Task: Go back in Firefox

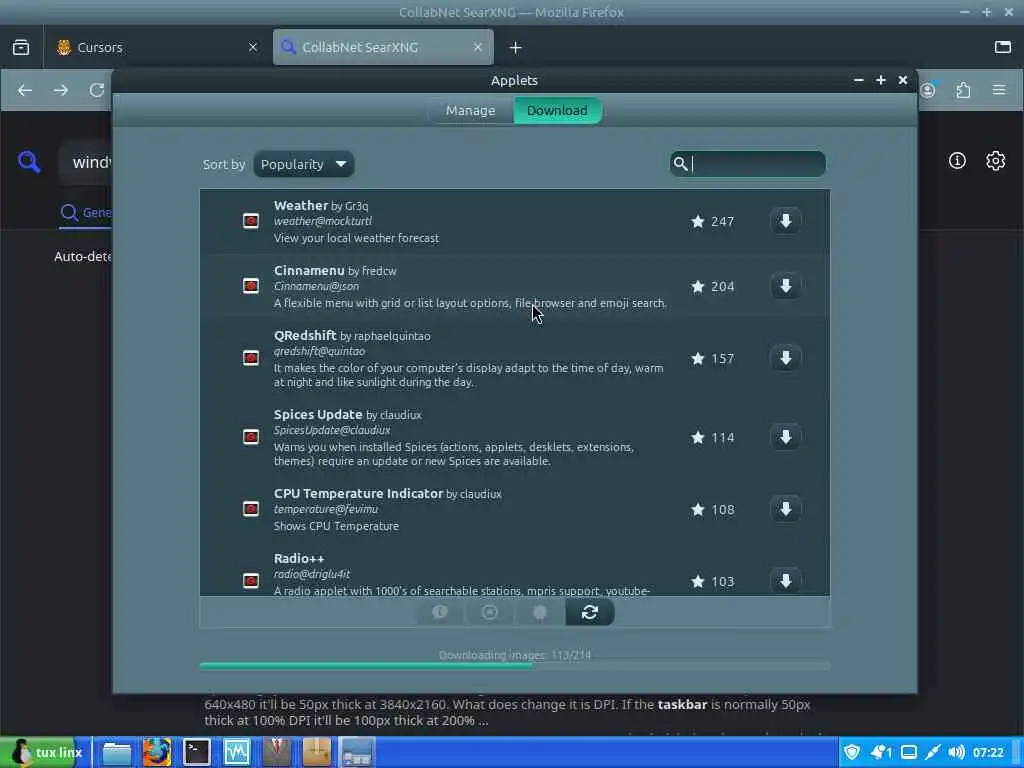Action: [25, 90]
